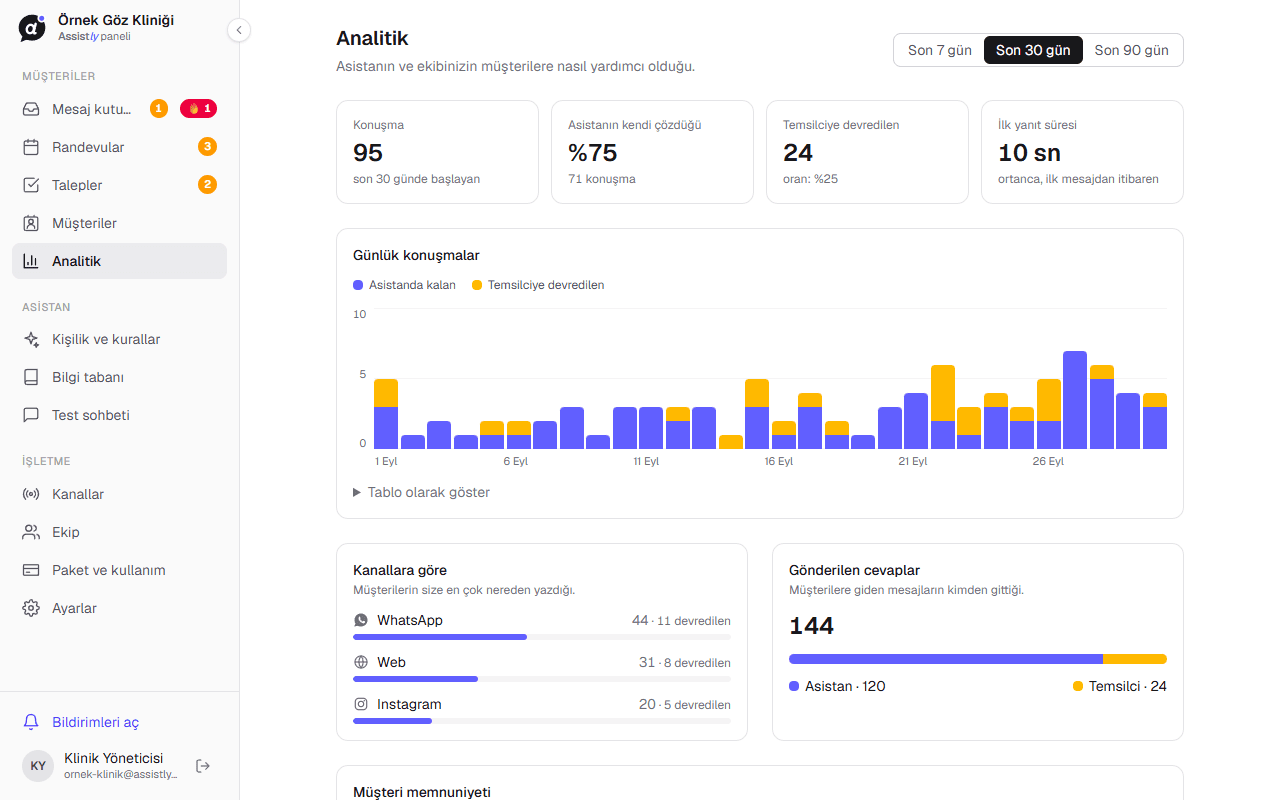Click the İlk yanıt süresi card

[1082, 152]
